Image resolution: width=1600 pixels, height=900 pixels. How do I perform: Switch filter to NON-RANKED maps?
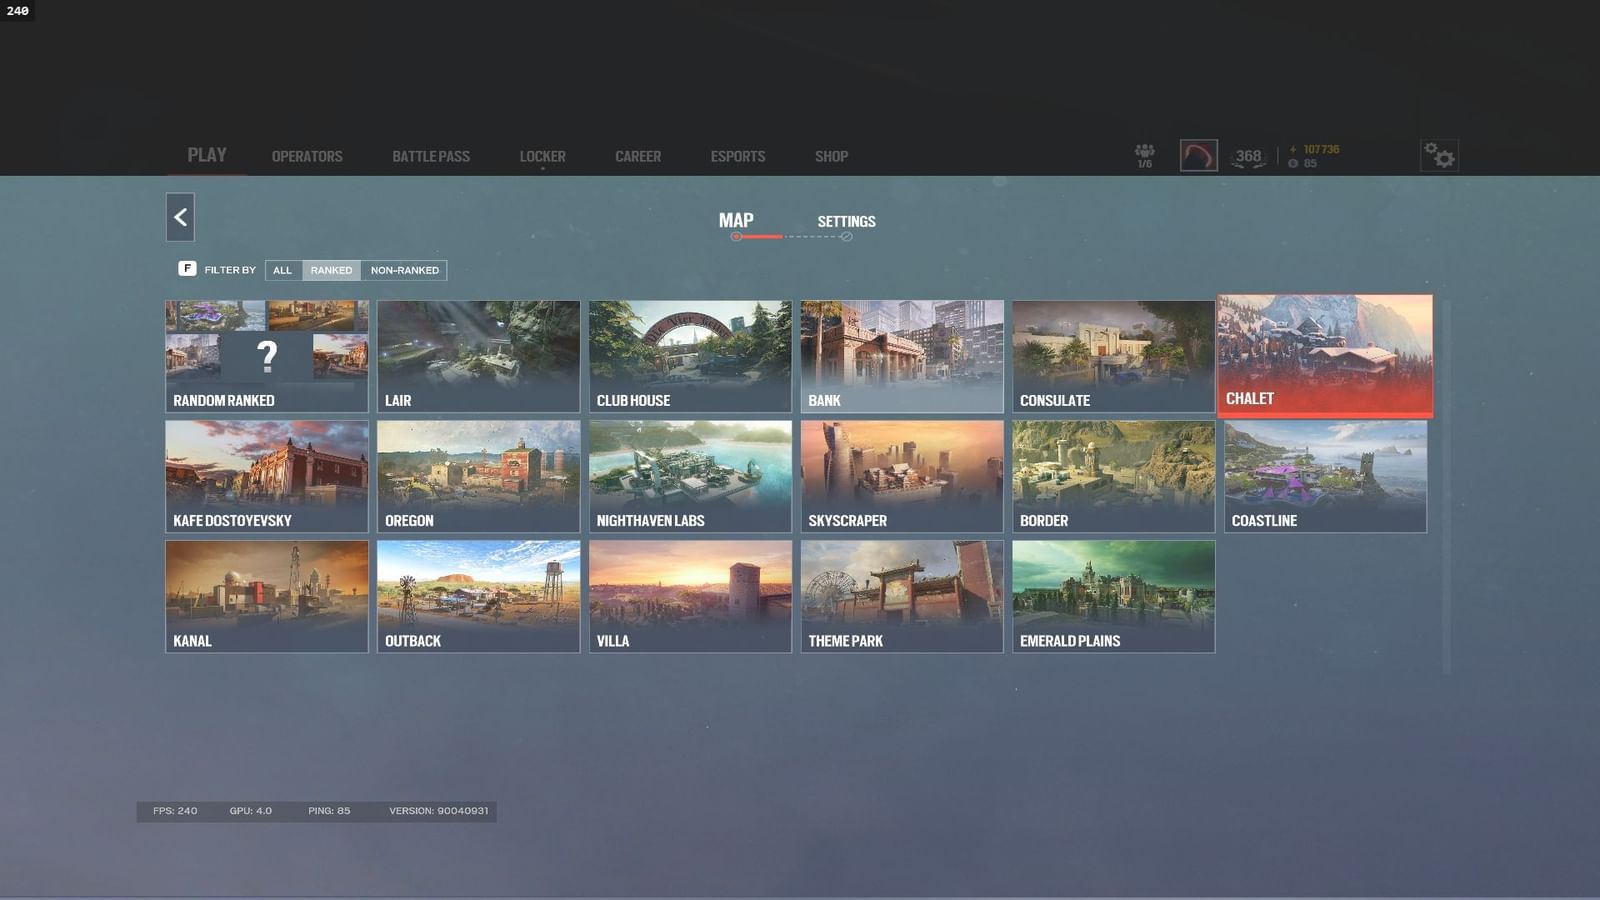tap(404, 270)
